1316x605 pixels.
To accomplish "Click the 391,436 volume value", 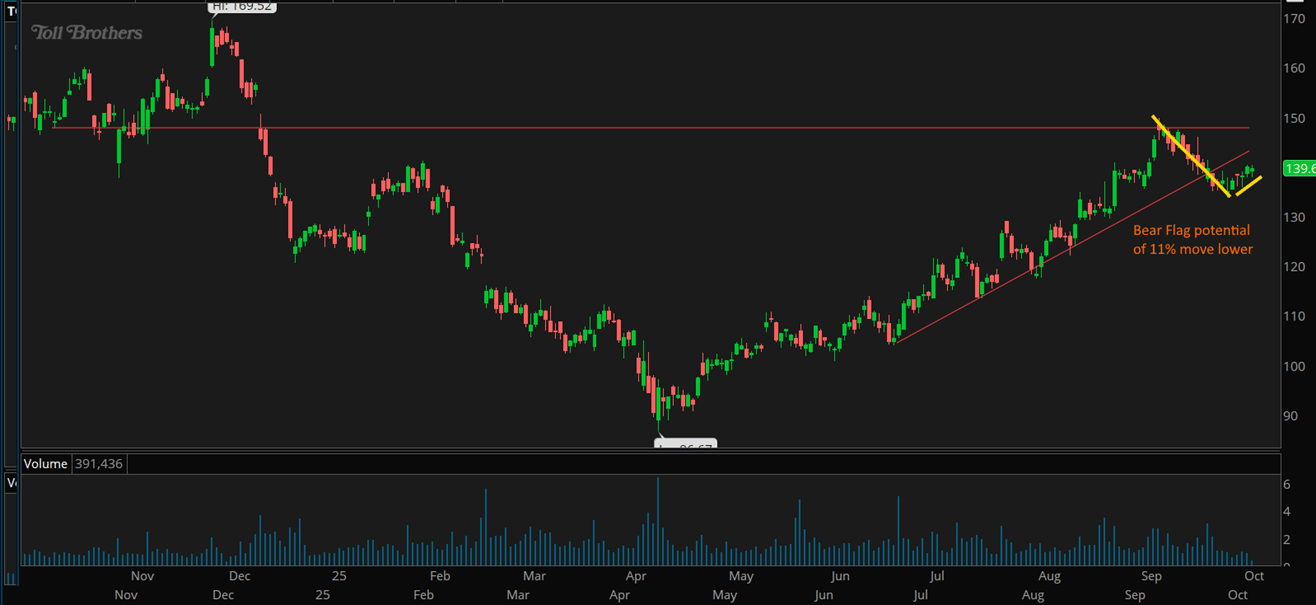I will pos(100,464).
